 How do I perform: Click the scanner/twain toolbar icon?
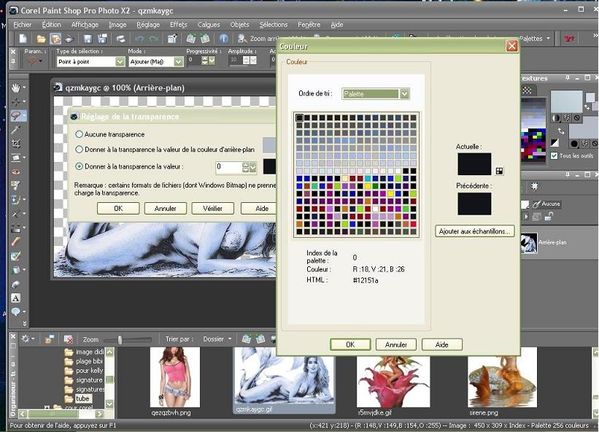pos(69,39)
